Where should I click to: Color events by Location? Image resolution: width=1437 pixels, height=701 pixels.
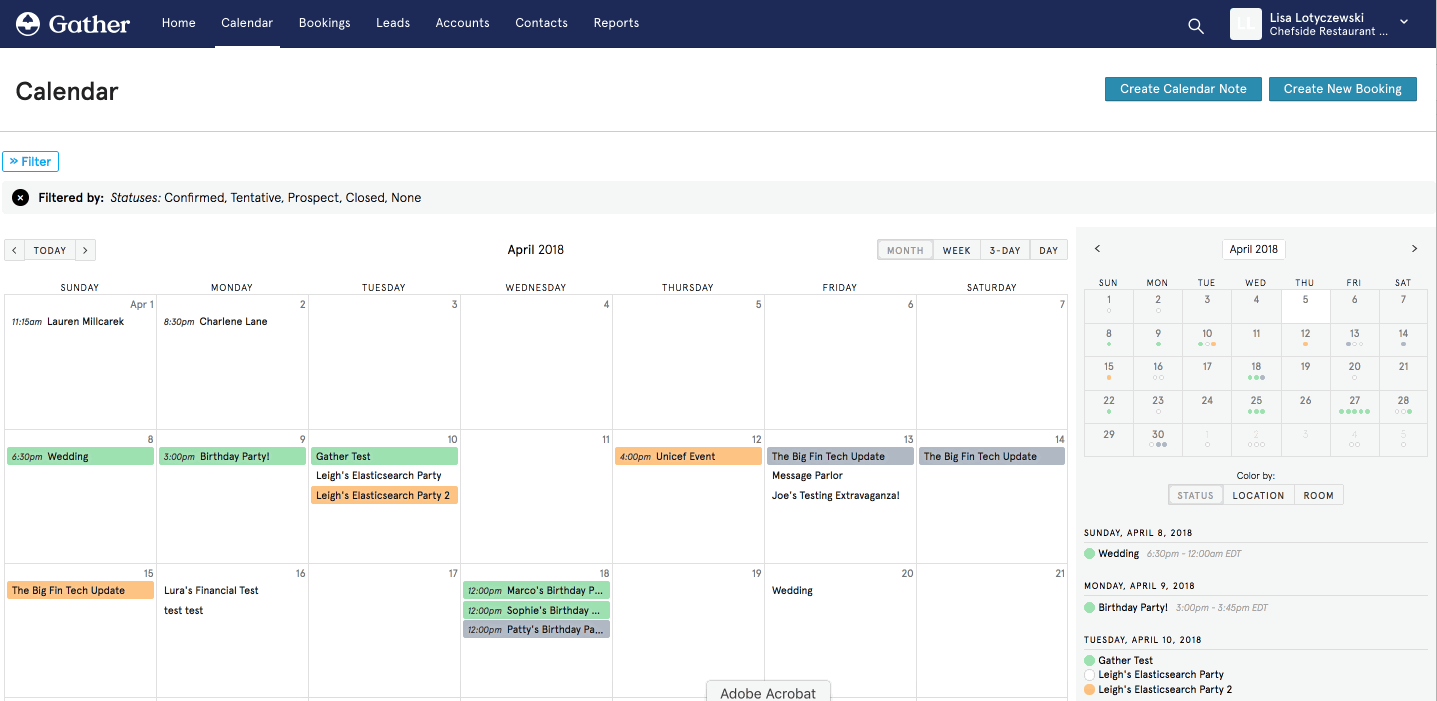click(x=1258, y=495)
